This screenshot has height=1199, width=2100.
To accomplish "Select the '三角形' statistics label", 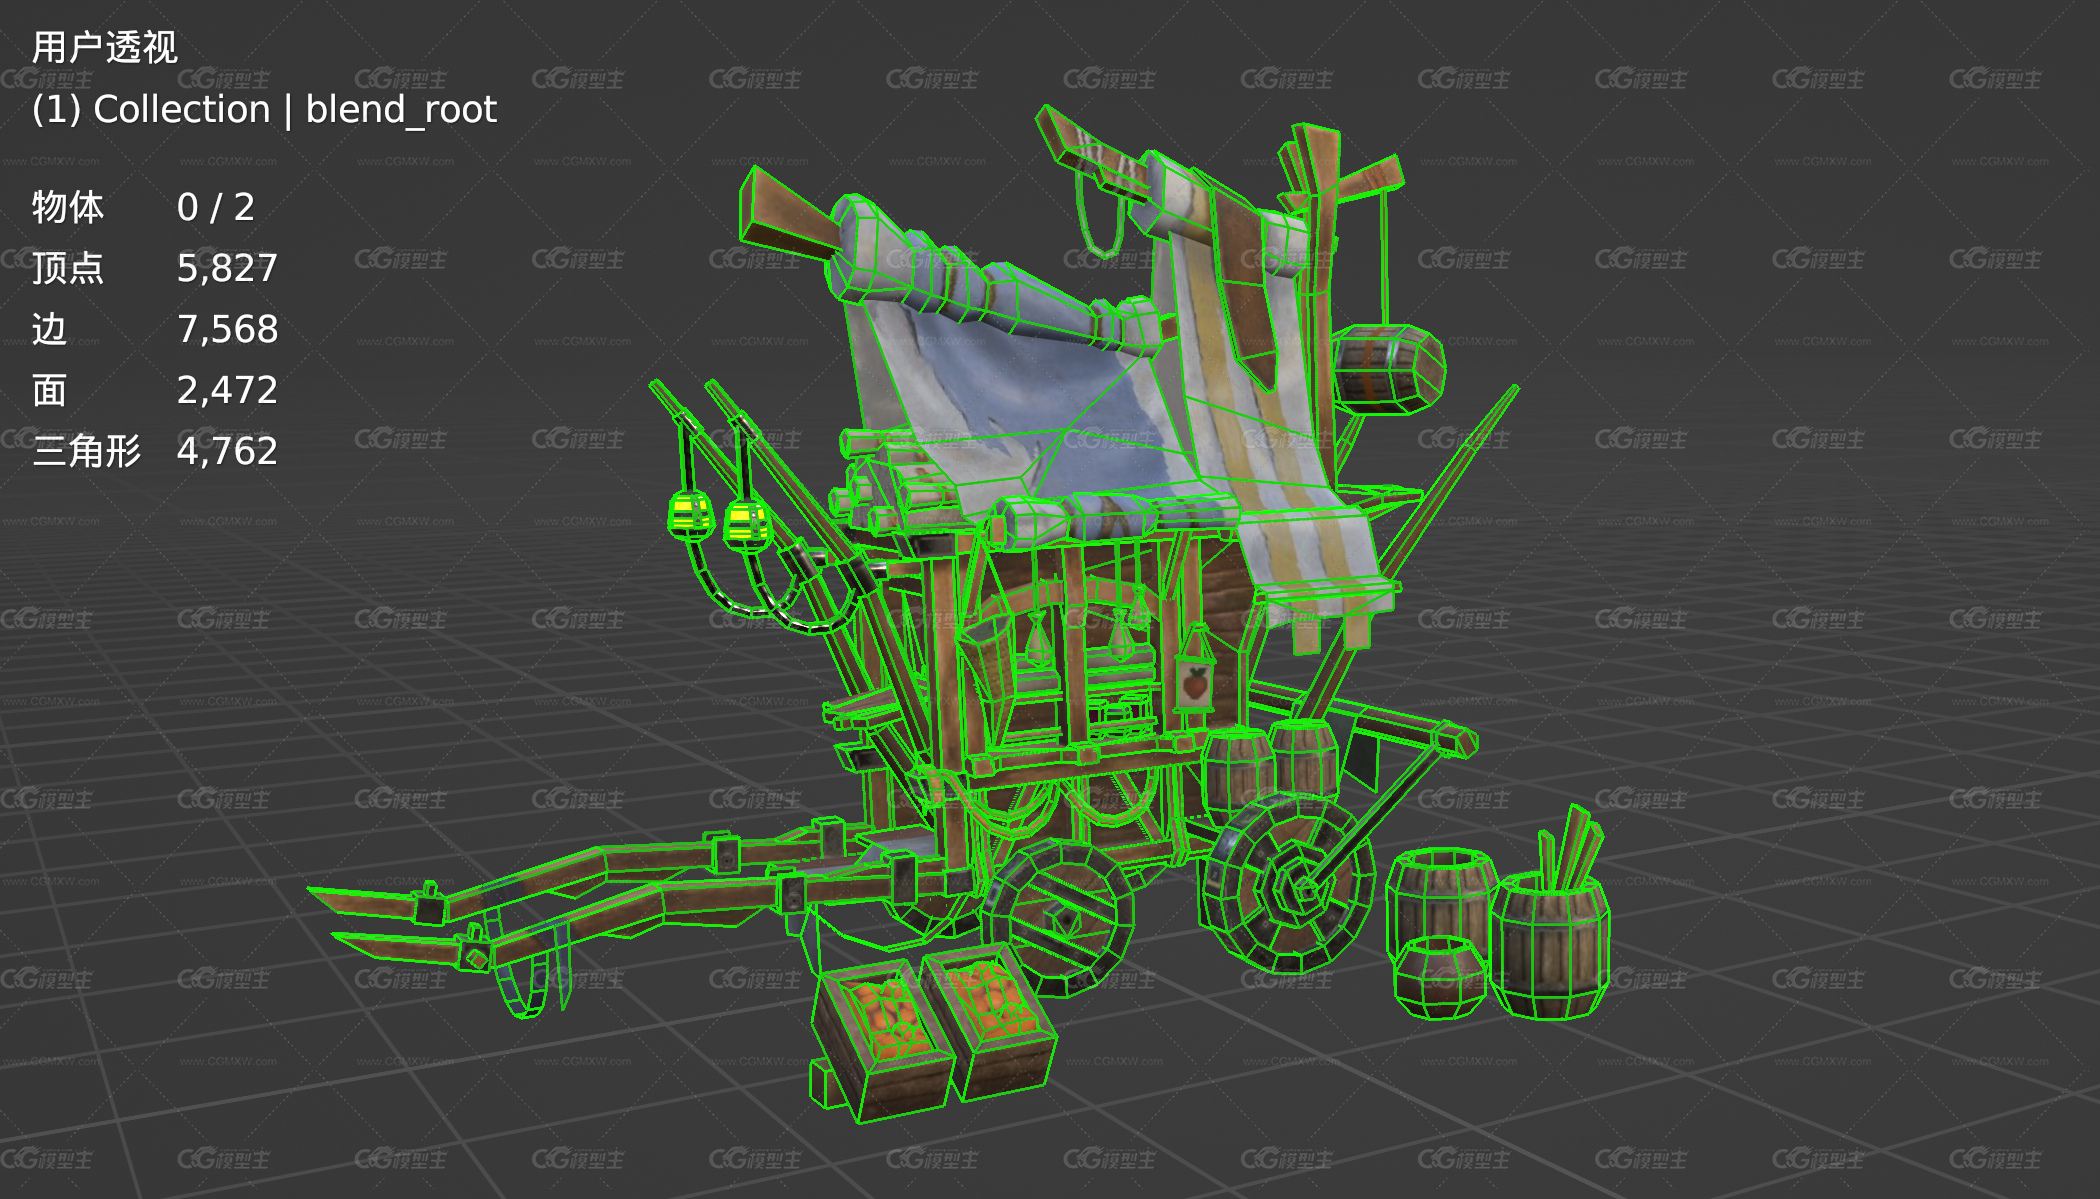I will coord(87,451).
